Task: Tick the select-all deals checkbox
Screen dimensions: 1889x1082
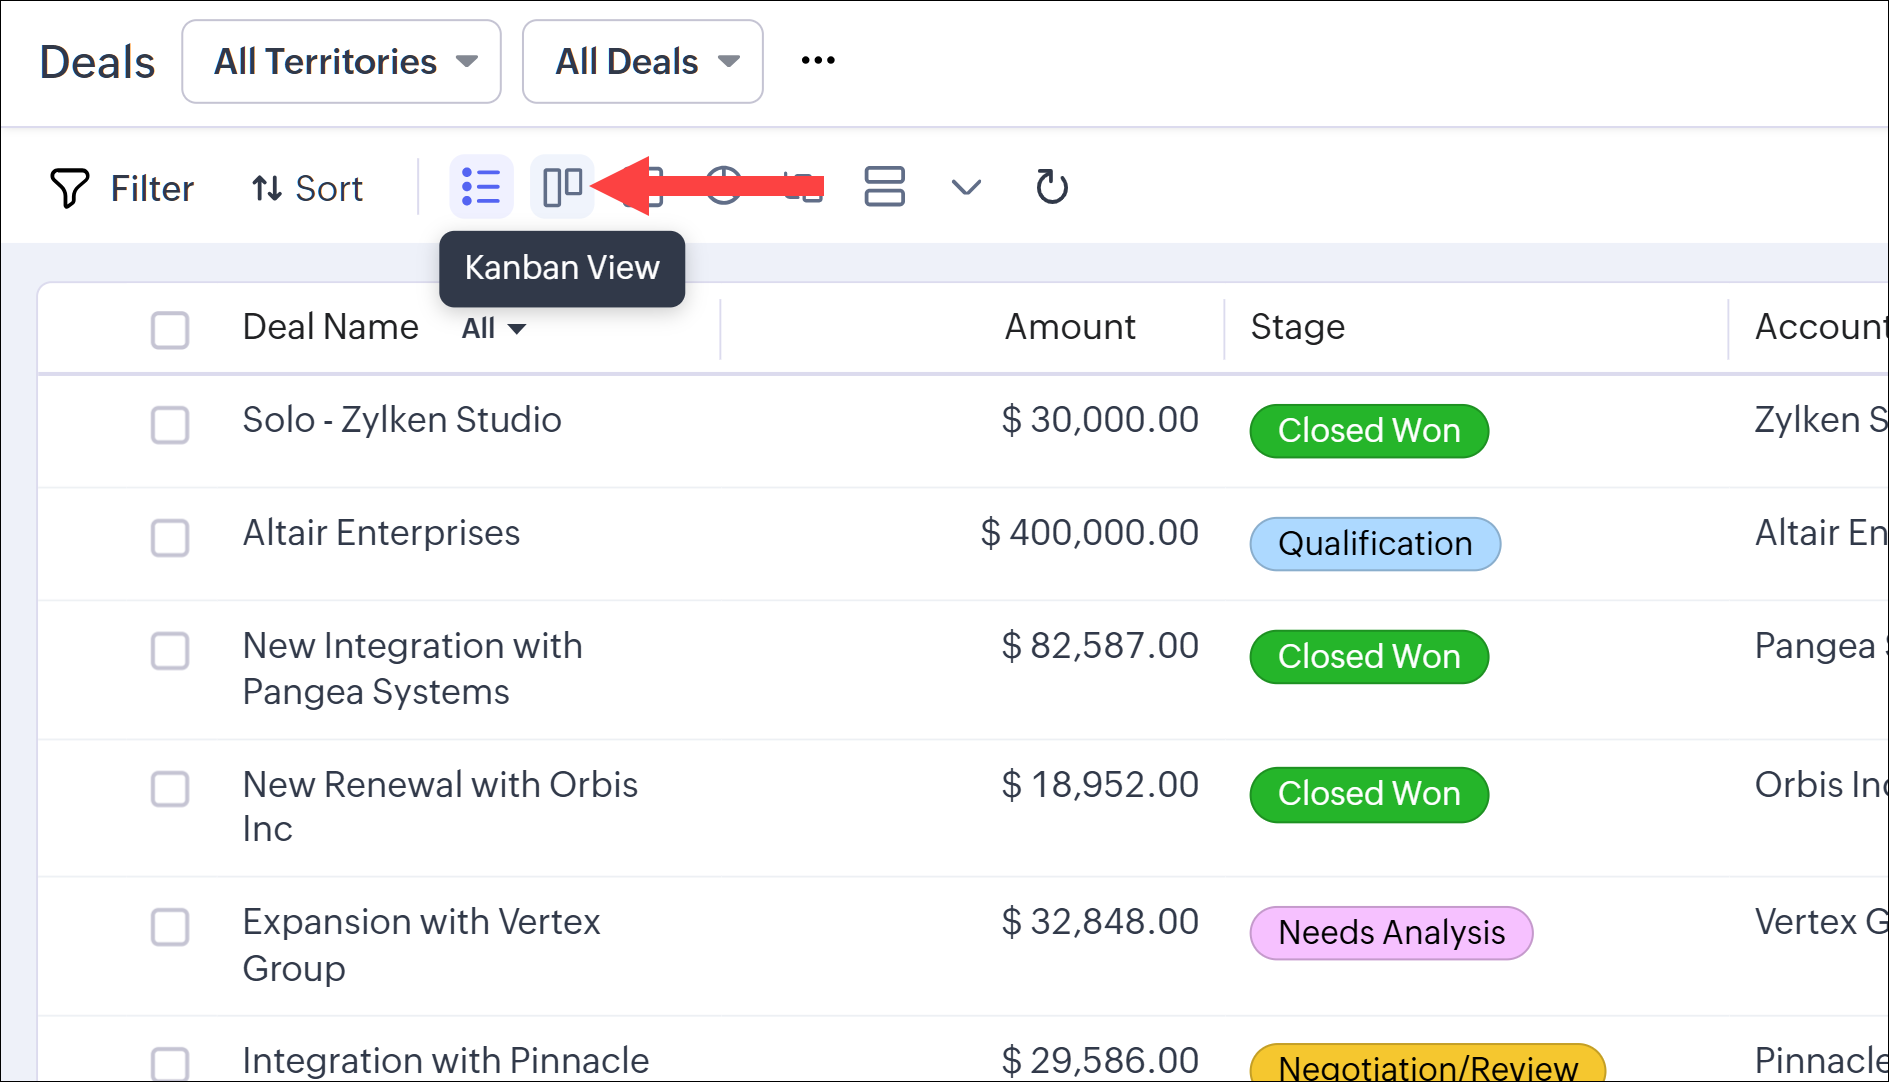Action: [x=170, y=330]
